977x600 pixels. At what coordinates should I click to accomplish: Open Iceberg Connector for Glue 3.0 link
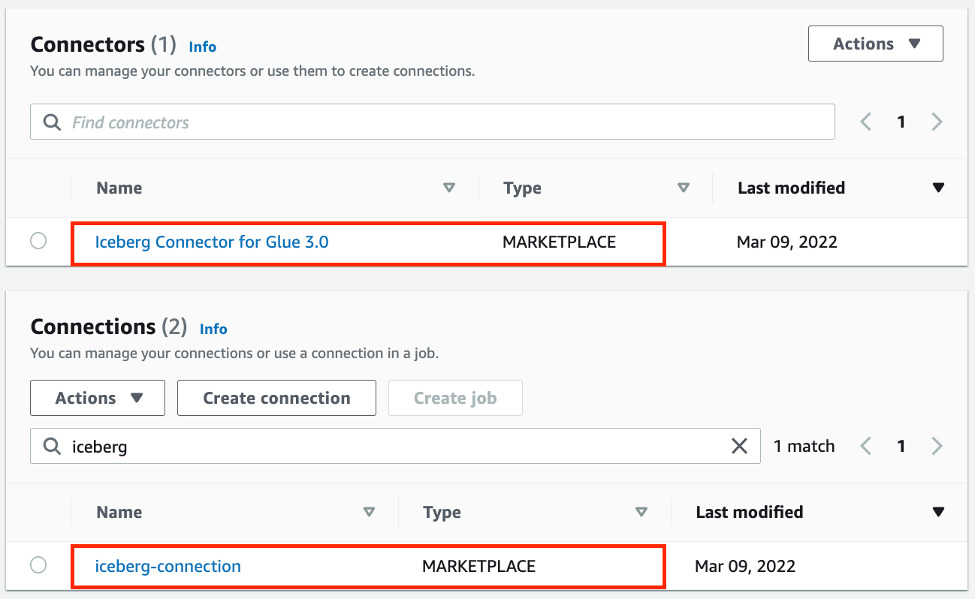211,241
